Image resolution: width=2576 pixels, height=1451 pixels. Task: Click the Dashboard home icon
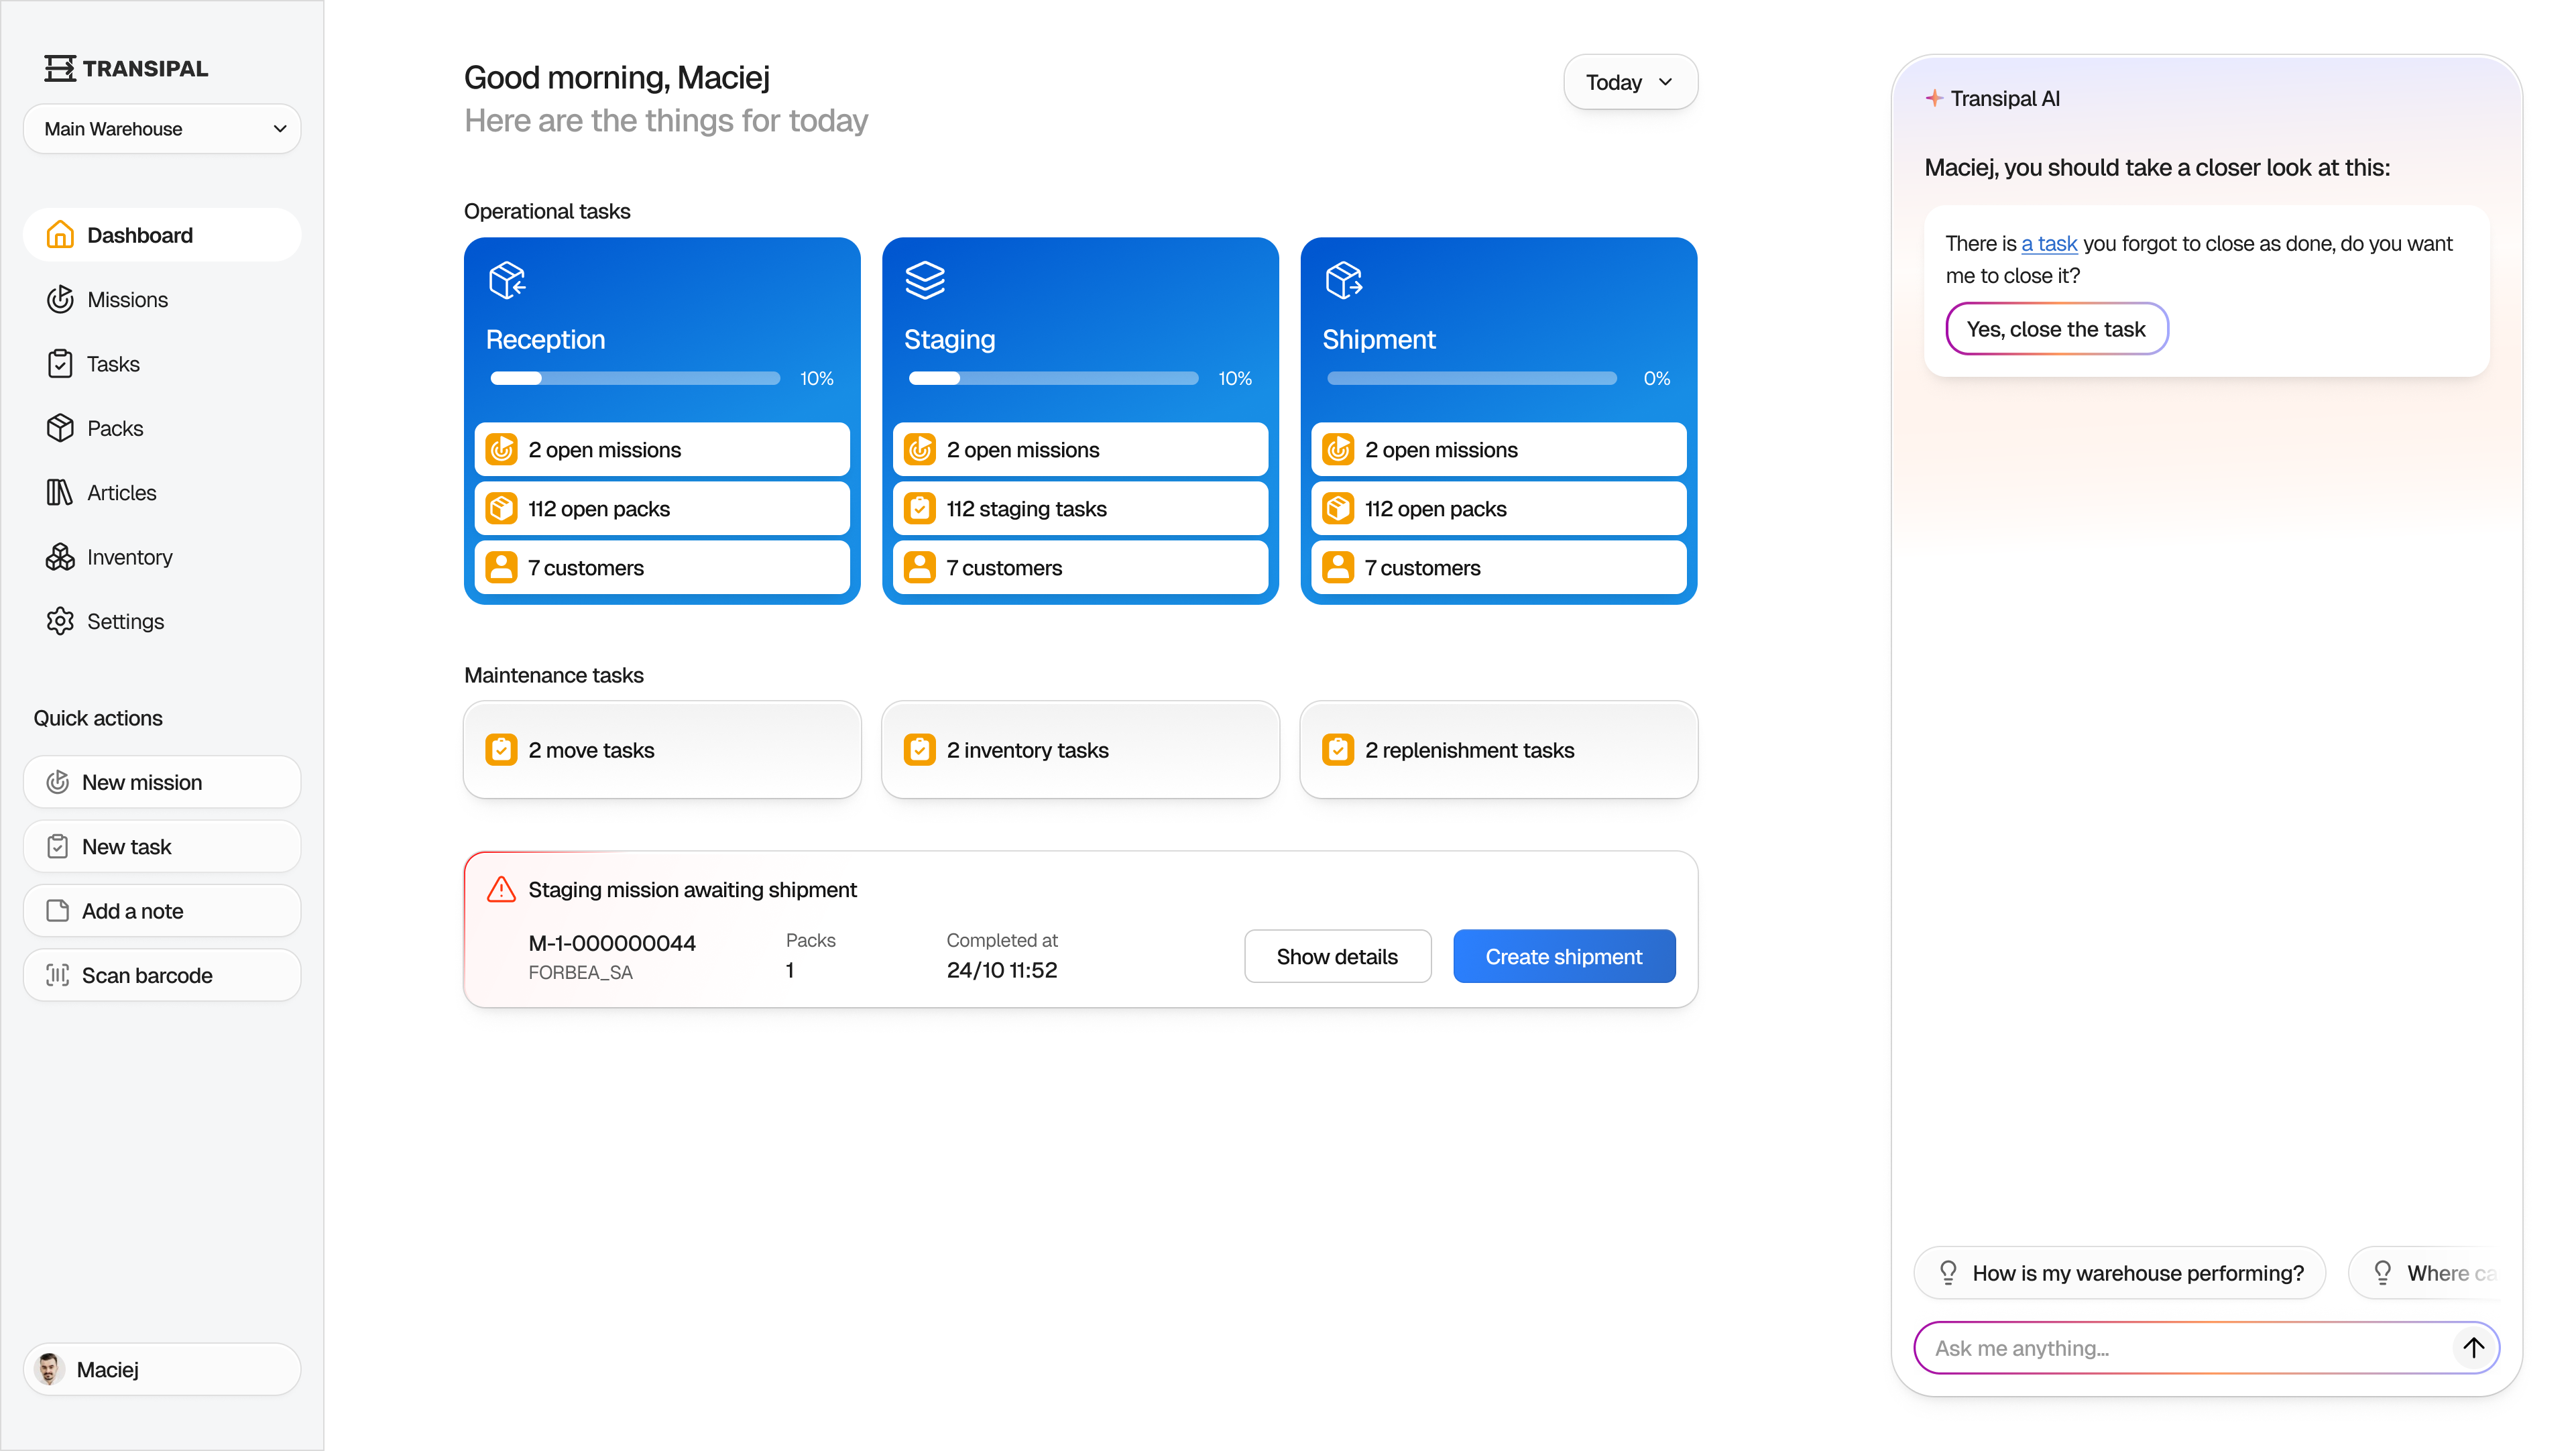click(x=60, y=235)
